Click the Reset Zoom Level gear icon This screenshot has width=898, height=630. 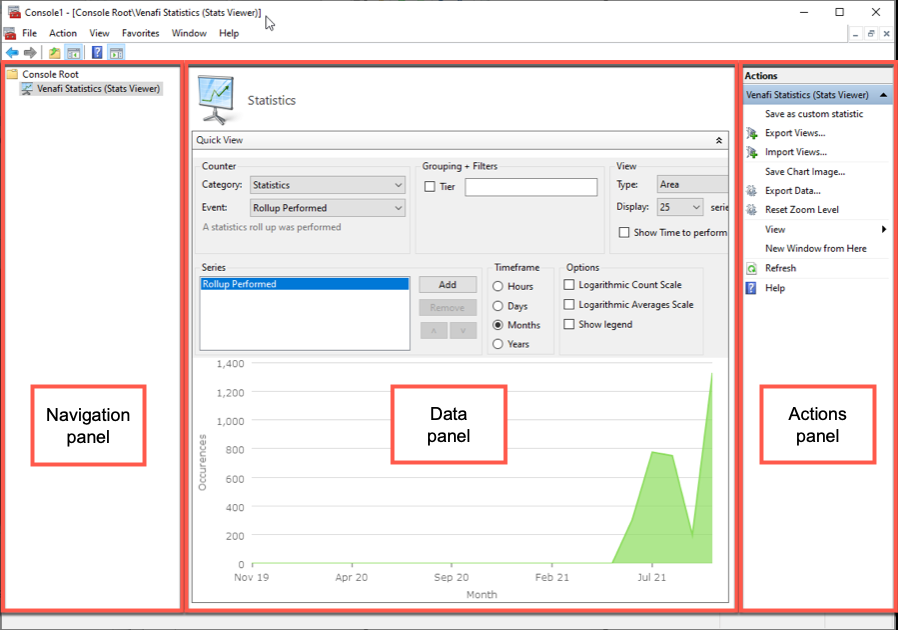752,210
